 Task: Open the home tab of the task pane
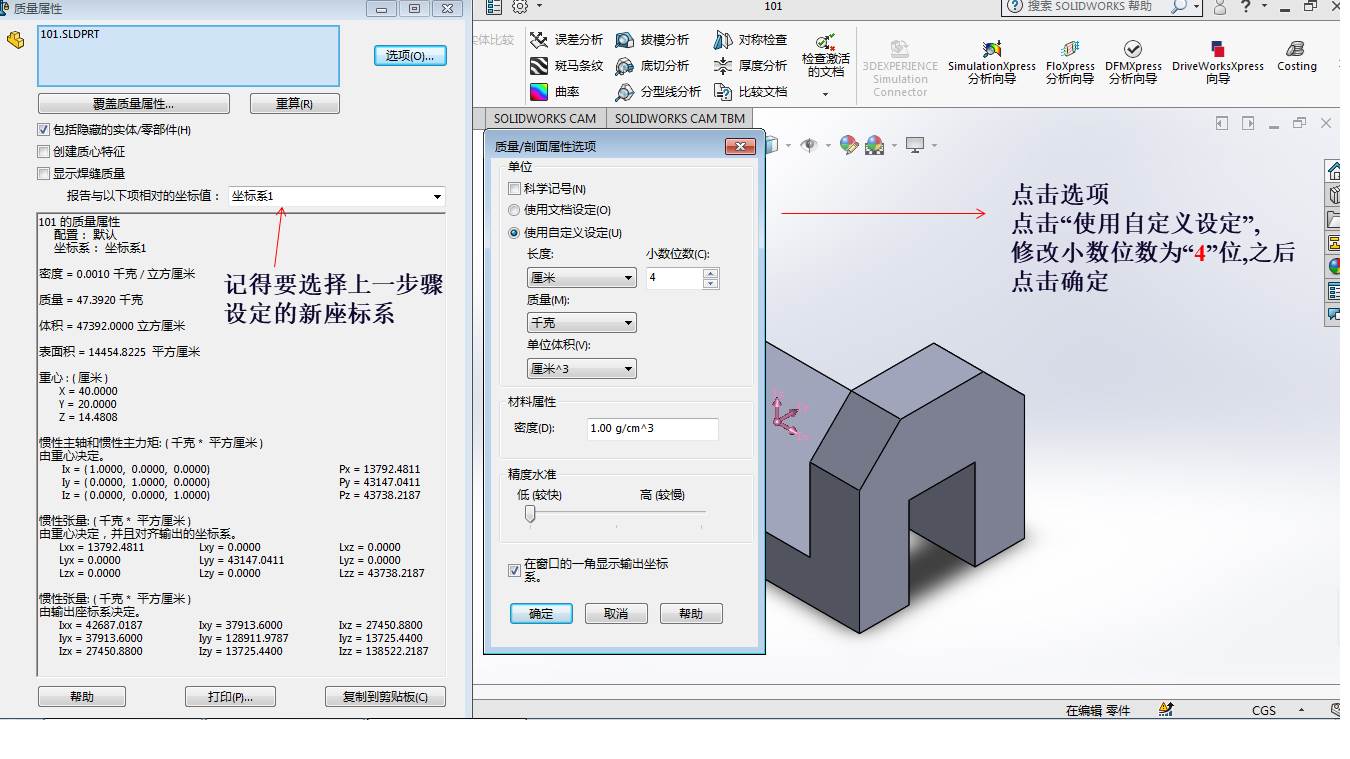(x=1333, y=171)
